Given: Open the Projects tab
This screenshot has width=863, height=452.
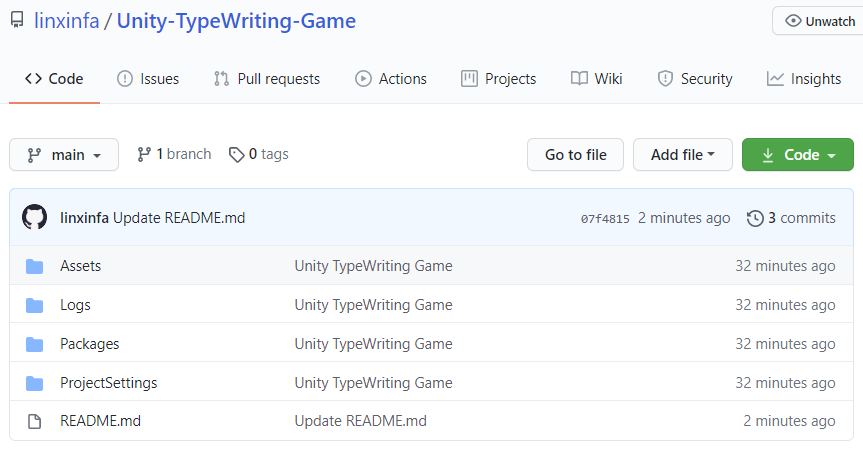Looking at the screenshot, I should [x=499, y=79].
